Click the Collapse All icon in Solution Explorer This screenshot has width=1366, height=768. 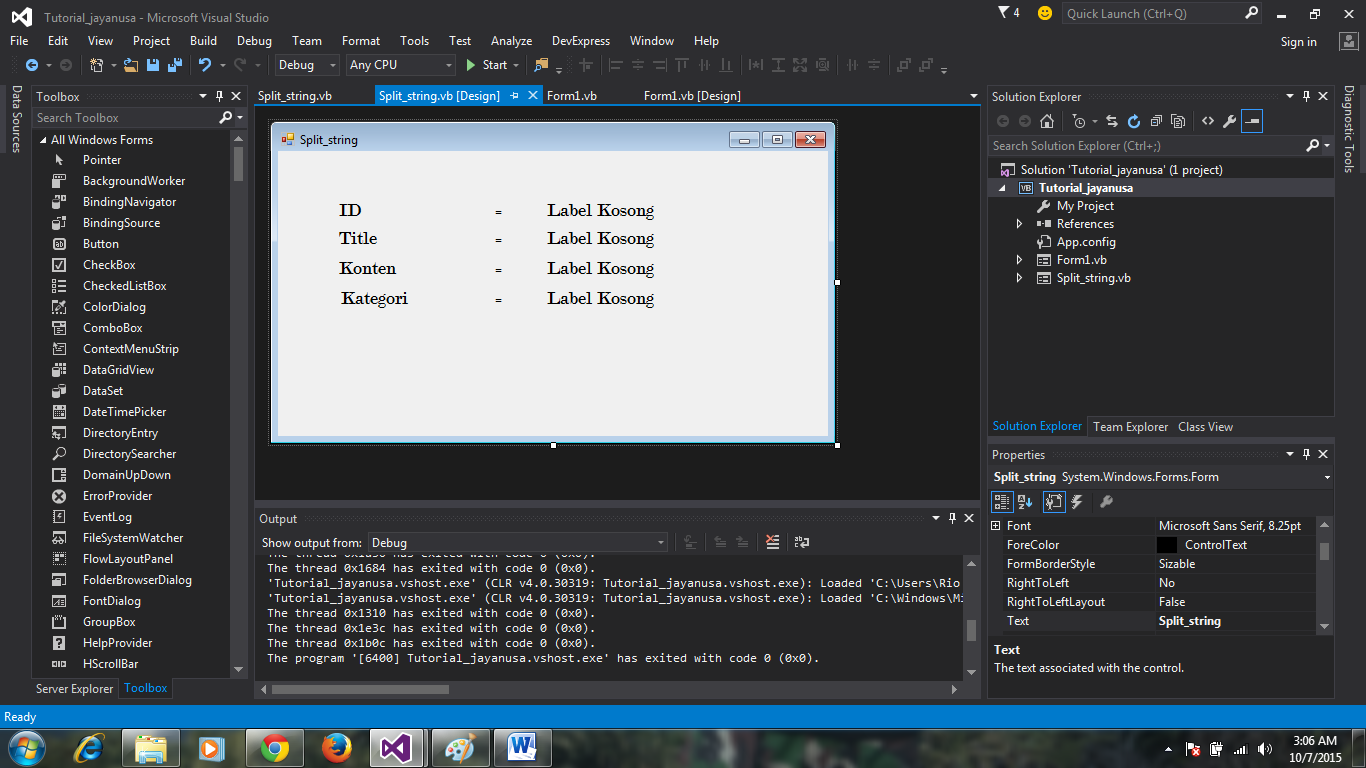[x=1155, y=119]
